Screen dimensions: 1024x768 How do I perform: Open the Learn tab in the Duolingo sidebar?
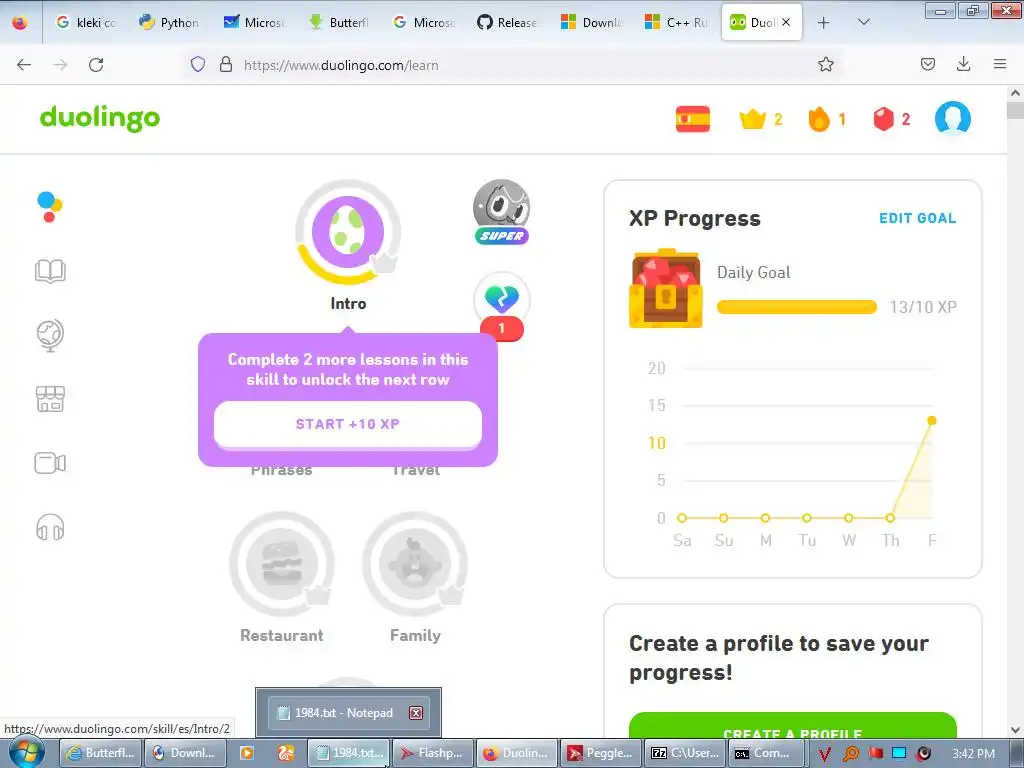pyautogui.click(x=50, y=207)
